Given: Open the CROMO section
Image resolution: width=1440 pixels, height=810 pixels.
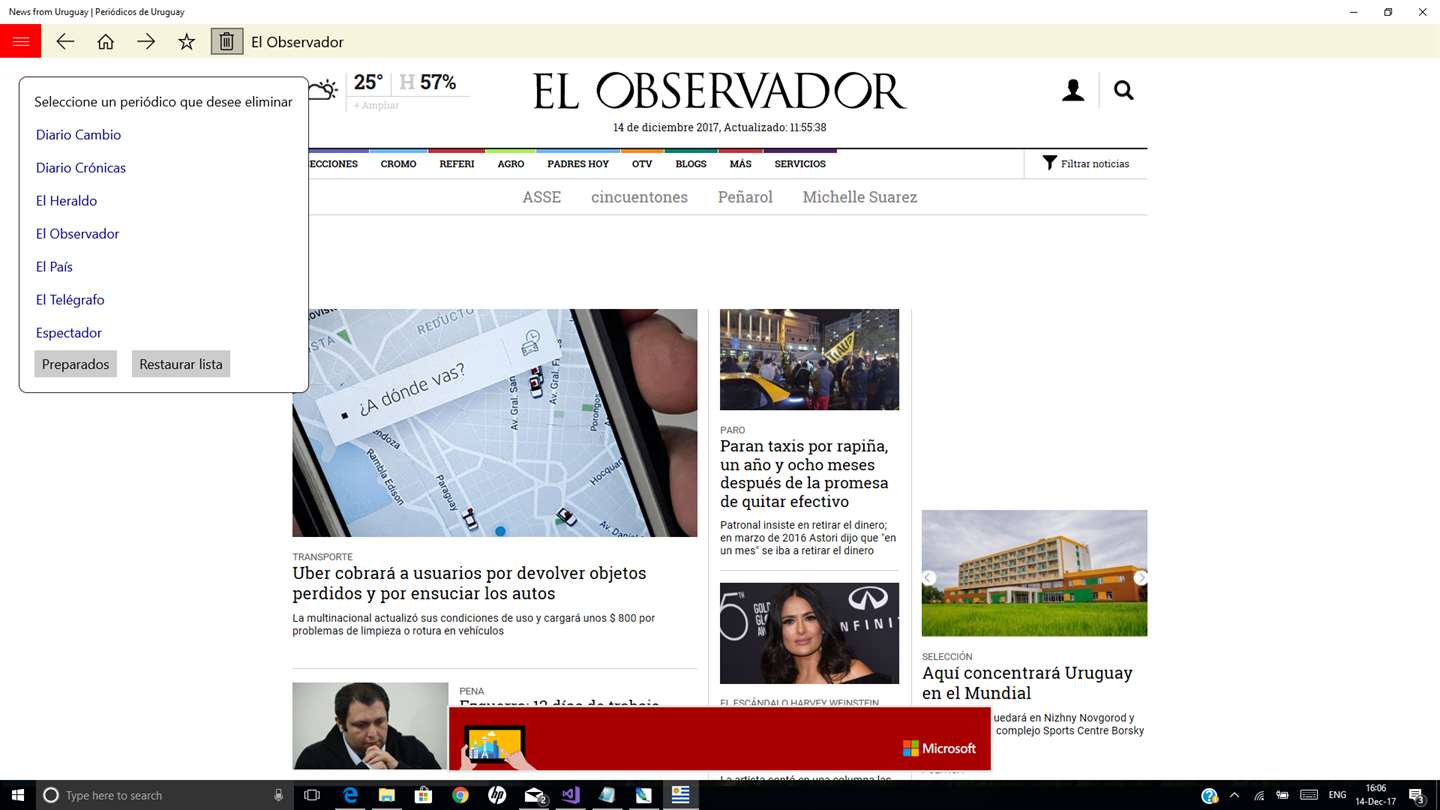Looking at the screenshot, I should [x=398, y=164].
